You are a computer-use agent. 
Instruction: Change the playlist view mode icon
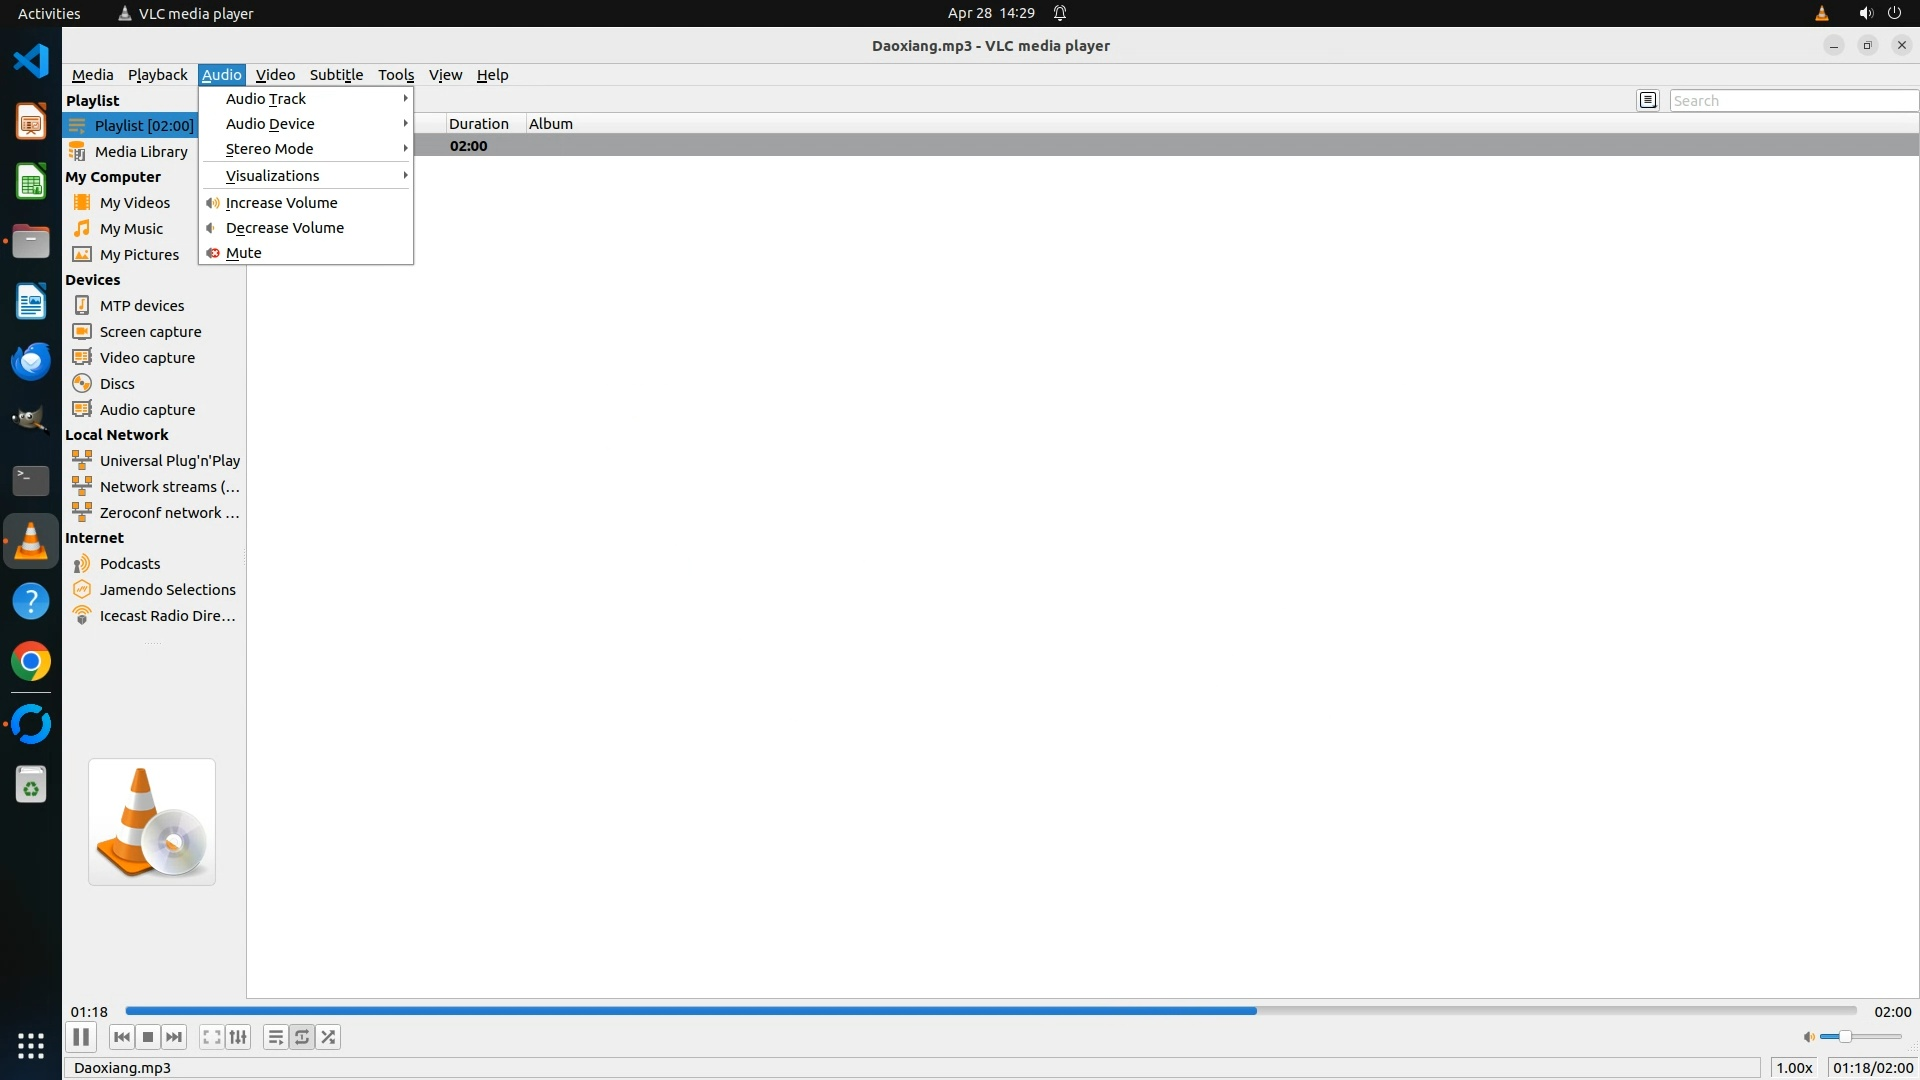tap(1648, 100)
